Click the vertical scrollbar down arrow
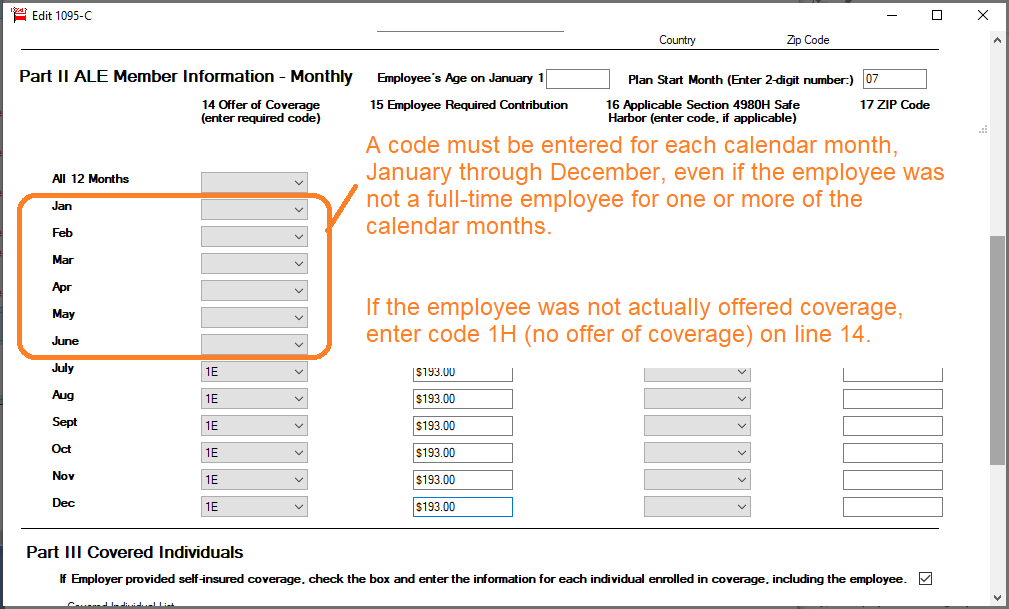This screenshot has width=1009, height=609. click(x=998, y=599)
